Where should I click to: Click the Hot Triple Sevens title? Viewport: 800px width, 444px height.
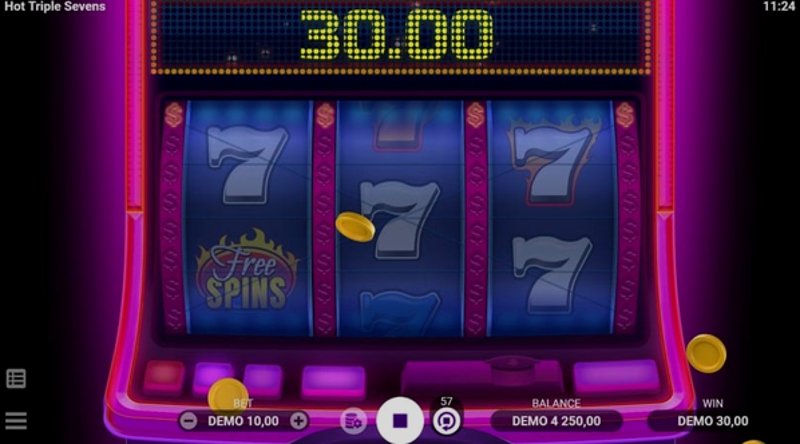55,7
